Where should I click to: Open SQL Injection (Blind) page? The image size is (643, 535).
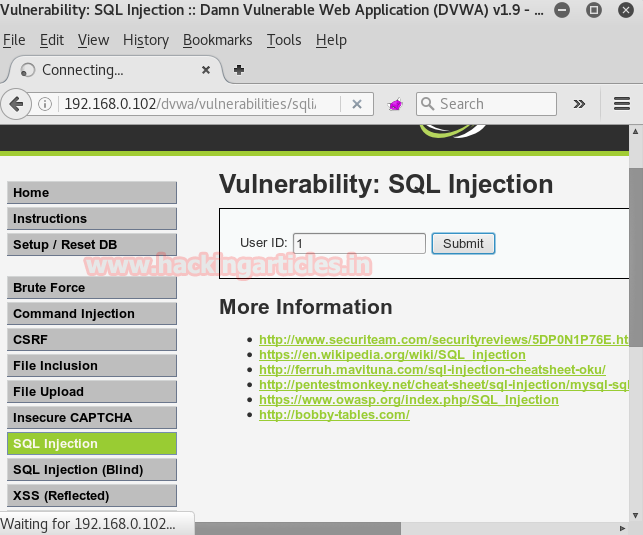coord(92,469)
